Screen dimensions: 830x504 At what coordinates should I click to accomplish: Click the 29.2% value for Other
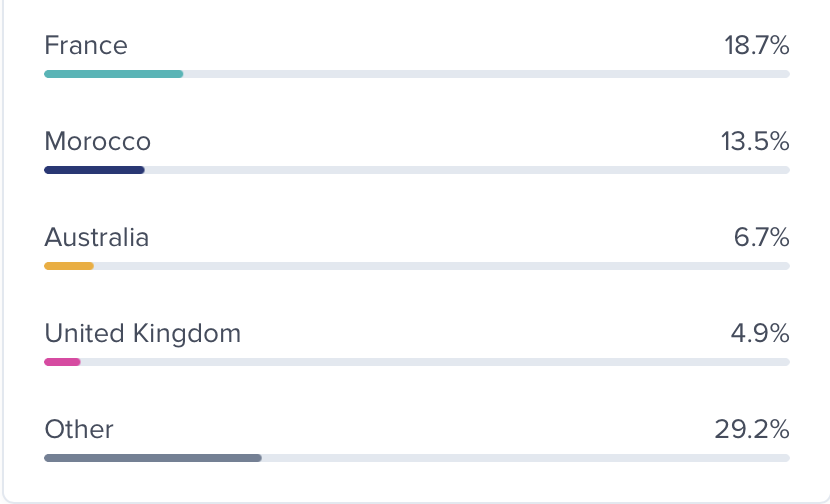pyautogui.click(x=751, y=430)
